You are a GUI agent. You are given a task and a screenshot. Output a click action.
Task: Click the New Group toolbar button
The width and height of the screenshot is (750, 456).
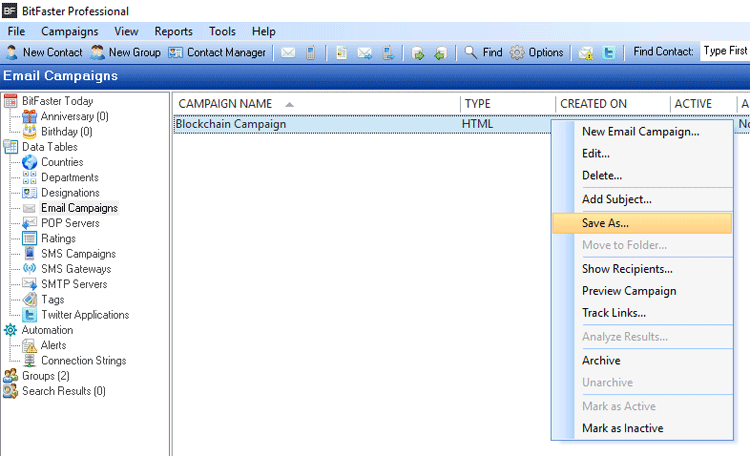click(x=125, y=52)
